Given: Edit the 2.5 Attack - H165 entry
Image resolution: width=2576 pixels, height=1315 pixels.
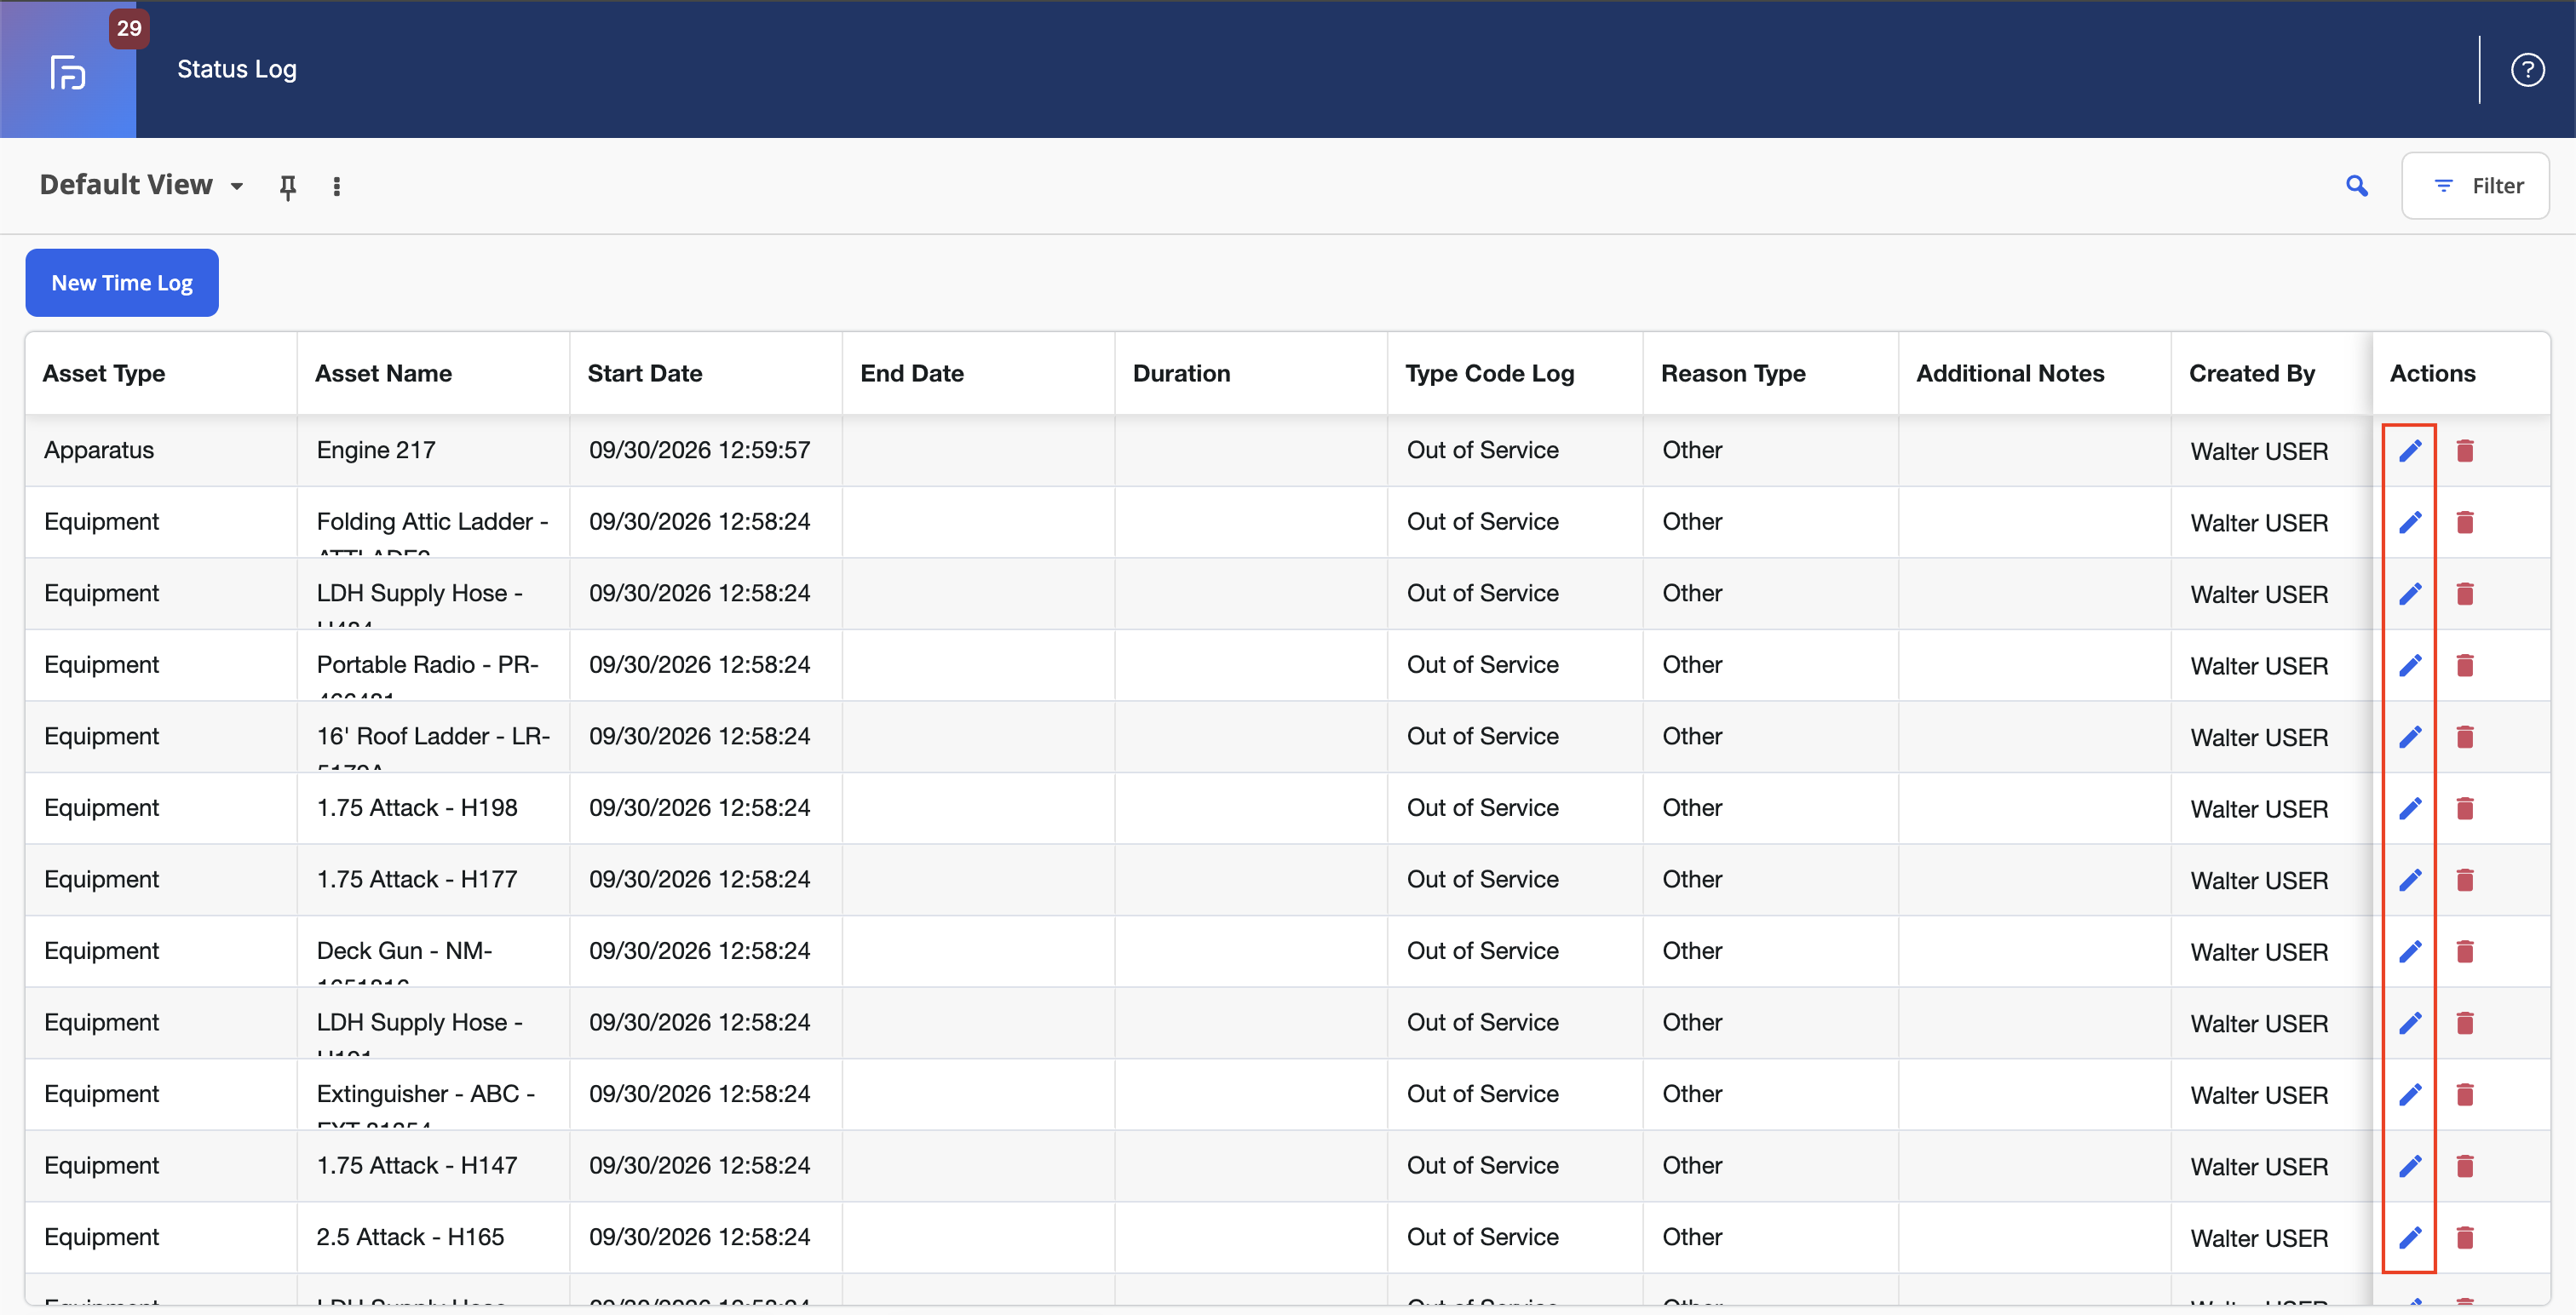Looking at the screenshot, I should coord(2410,1237).
